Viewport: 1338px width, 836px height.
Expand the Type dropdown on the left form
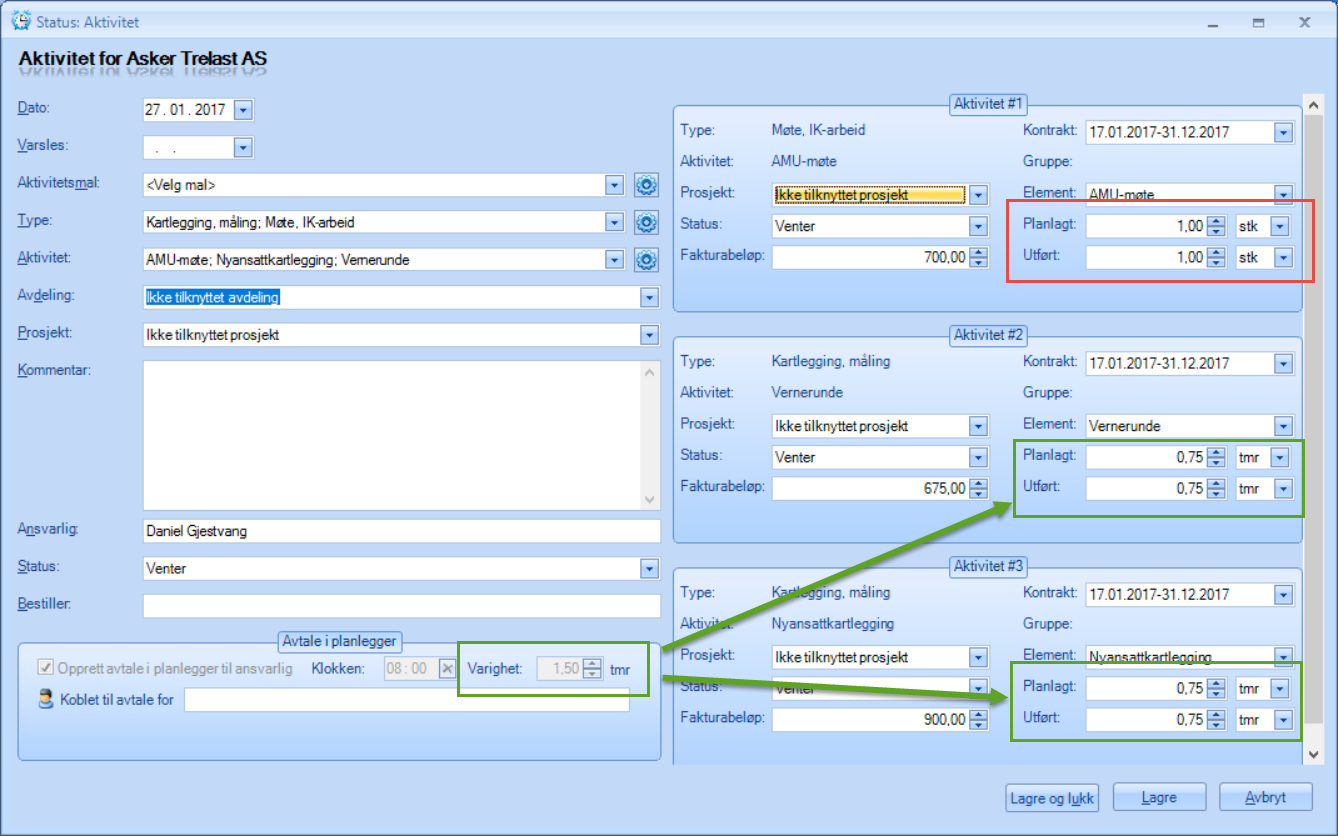point(614,222)
